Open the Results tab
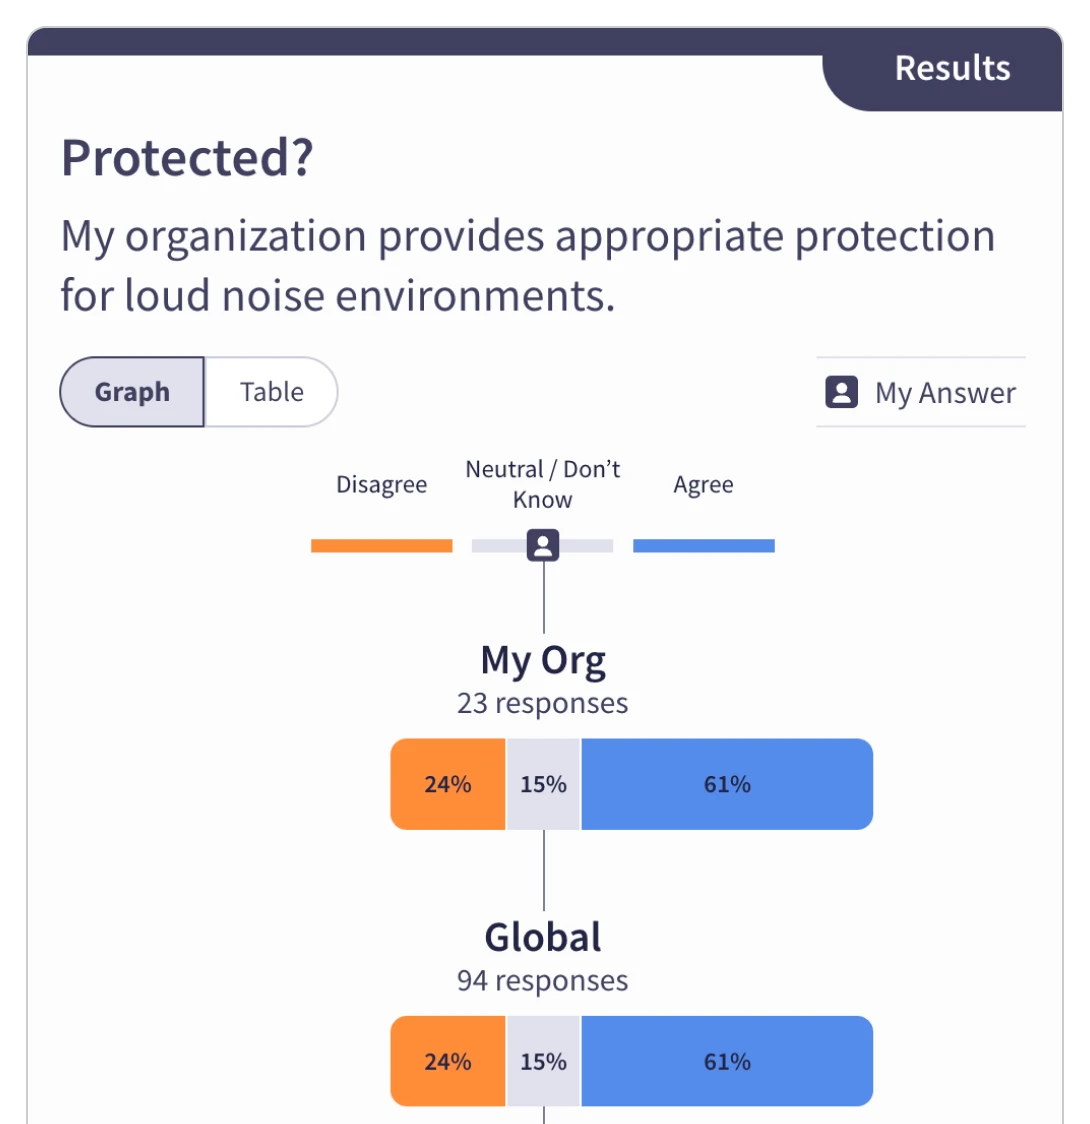1090x1124 pixels. pos(951,68)
